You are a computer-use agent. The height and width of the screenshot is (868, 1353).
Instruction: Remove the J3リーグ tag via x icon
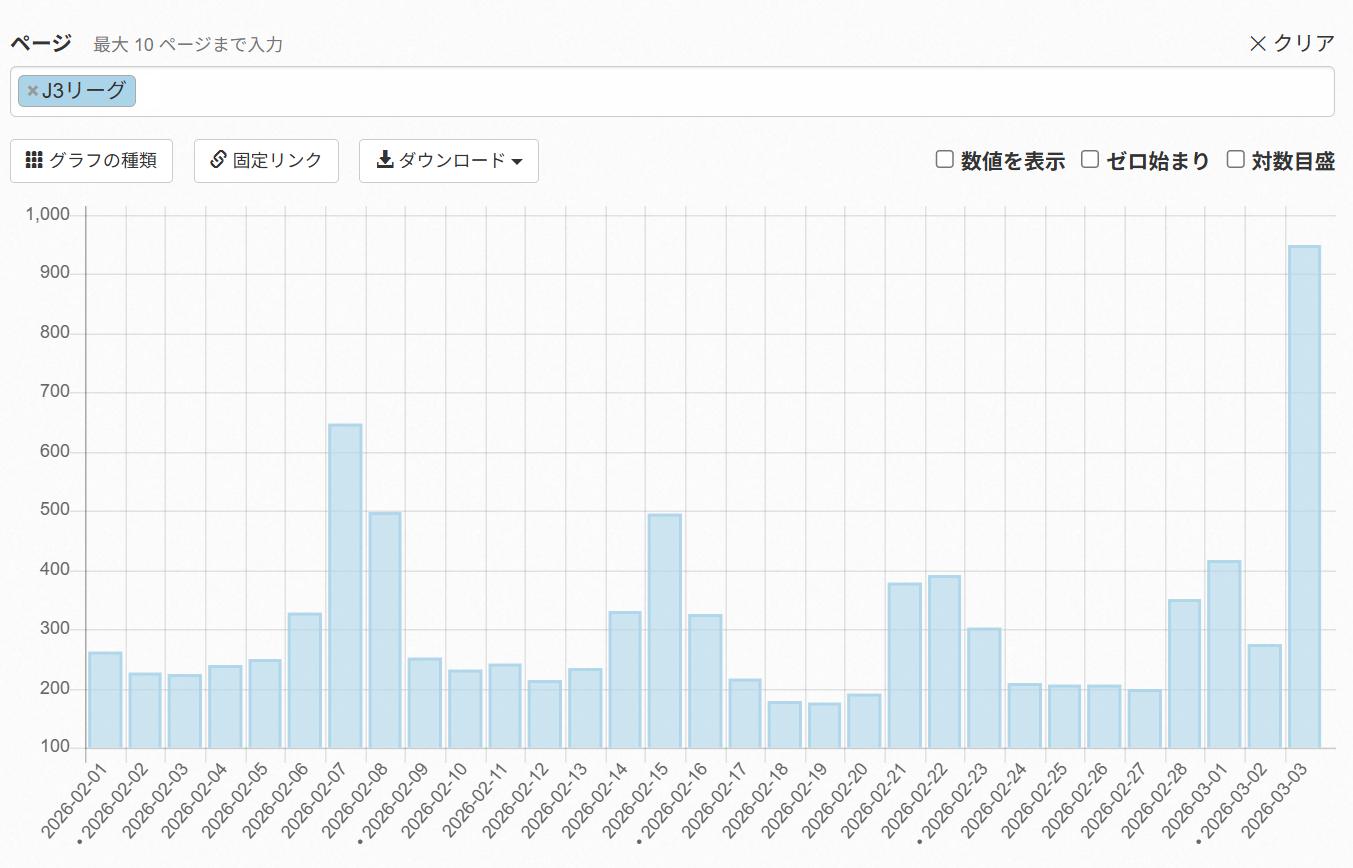pos(32,91)
